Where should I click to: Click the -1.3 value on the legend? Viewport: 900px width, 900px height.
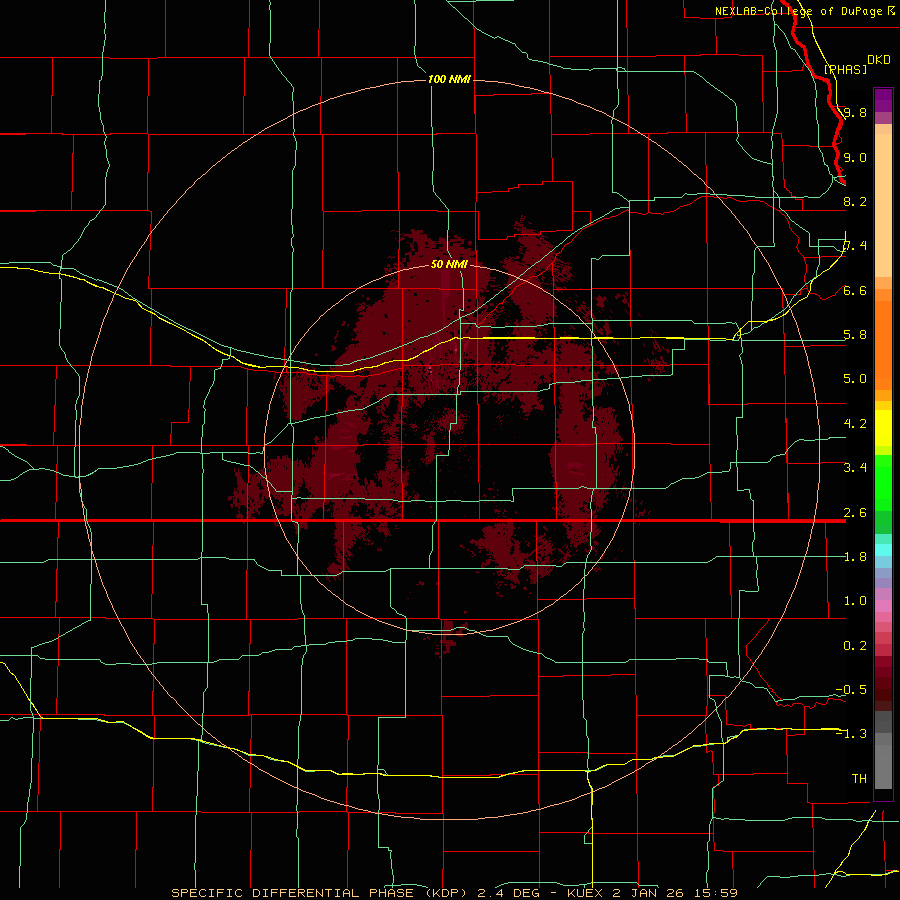pyautogui.click(x=851, y=734)
